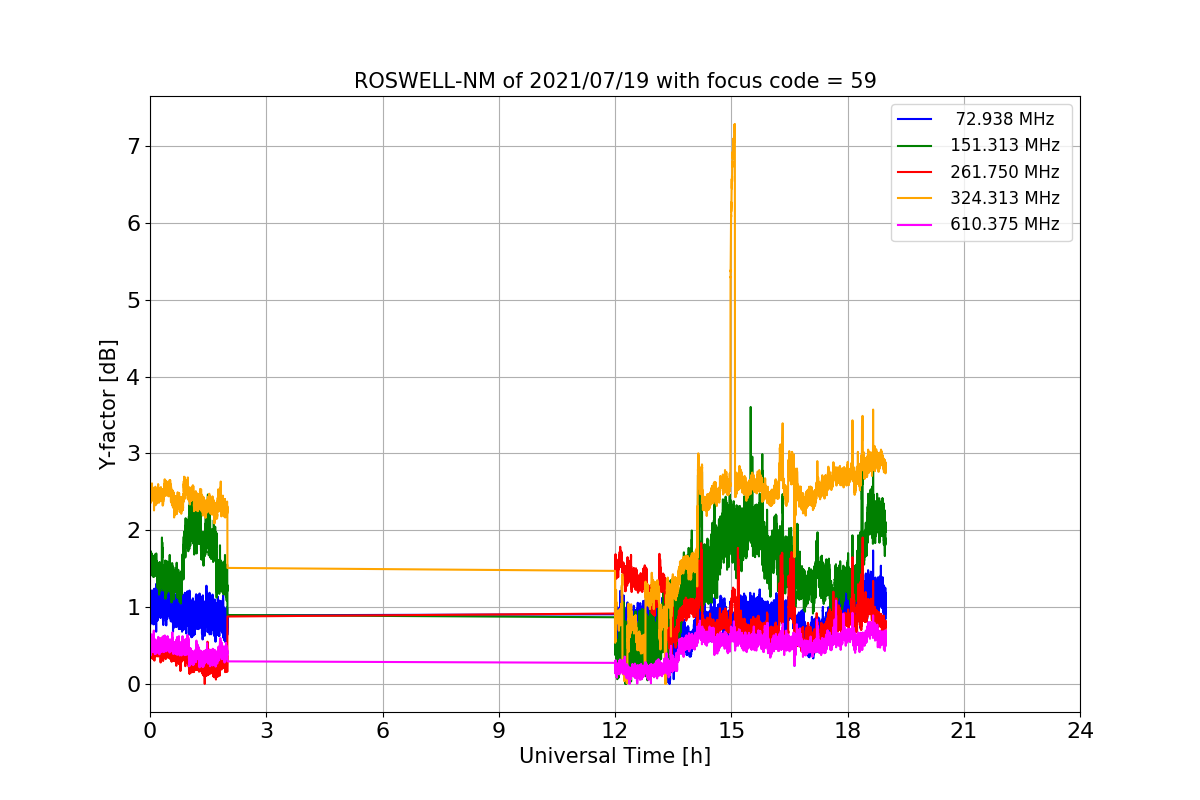The width and height of the screenshot is (1200, 800).
Task: Click the magenta legend line sample
Action: click(x=915, y=225)
